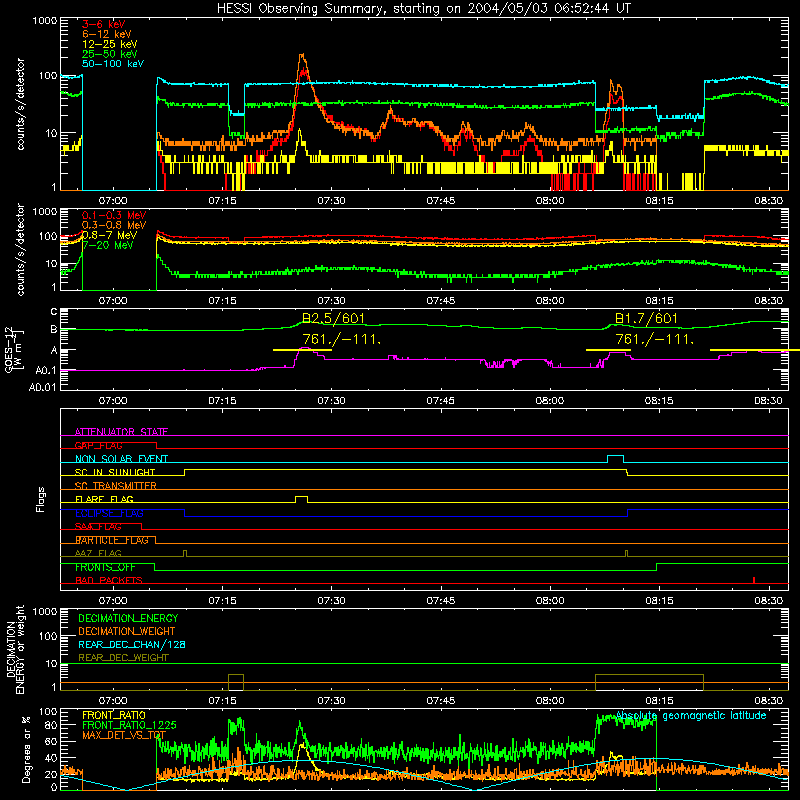The width and height of the screenshot is (800, 800).
Task: Click the PARTICLE_FLAG label
Action: click(x=112, y=540)
